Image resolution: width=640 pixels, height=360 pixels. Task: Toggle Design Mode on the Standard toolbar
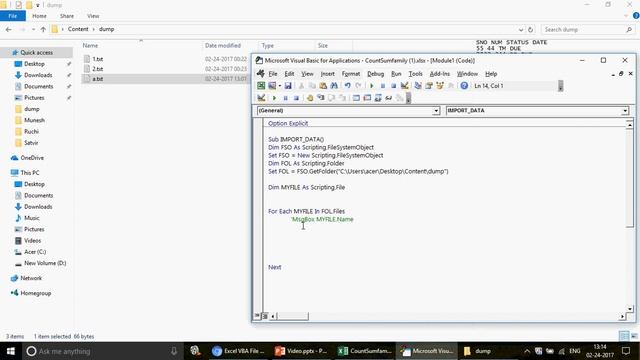[404, 86]
